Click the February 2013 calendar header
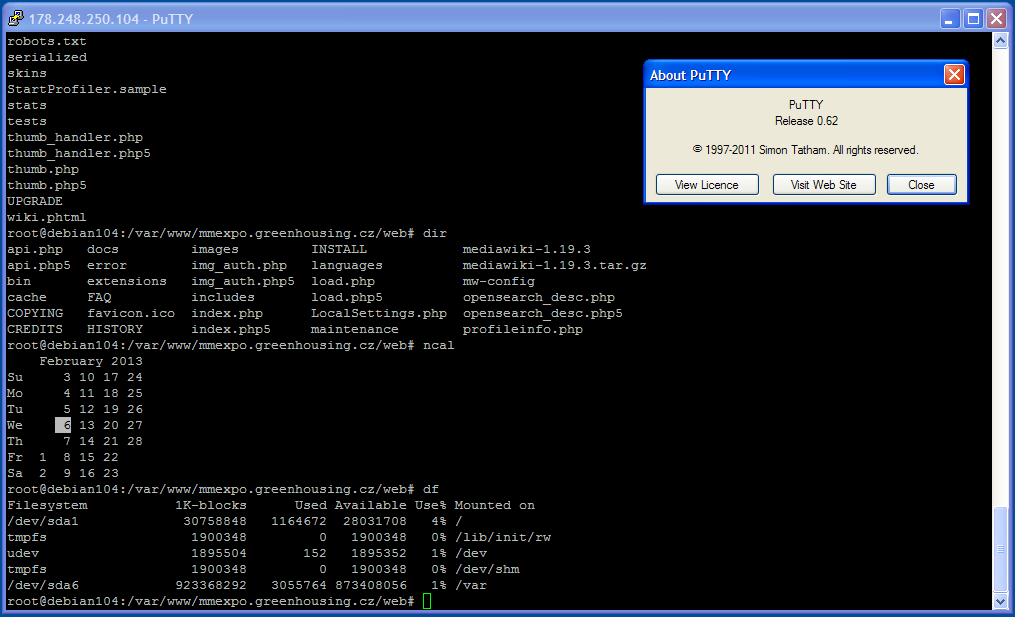Viewport: 1015px width, 617px height. pos(90,361)
